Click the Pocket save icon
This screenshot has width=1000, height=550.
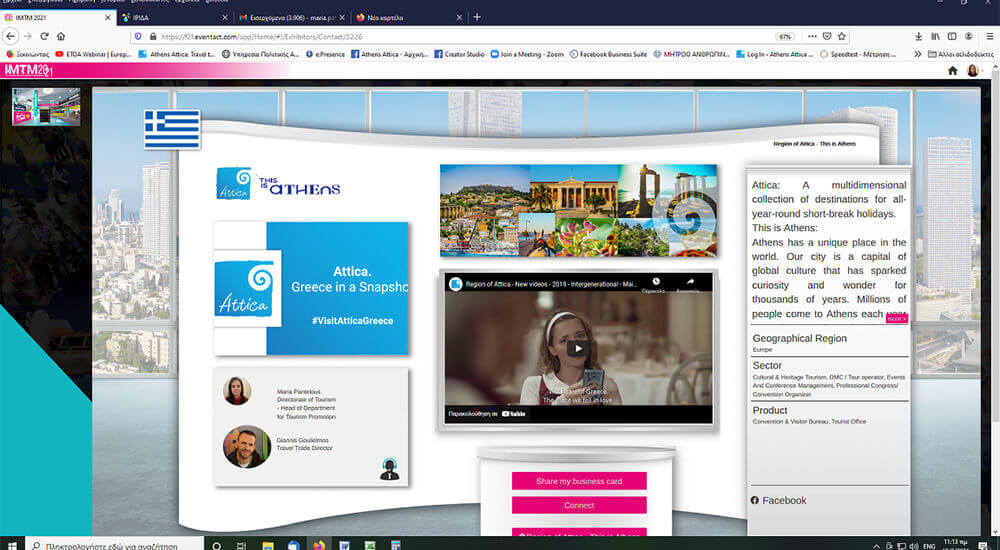[827, 36]
